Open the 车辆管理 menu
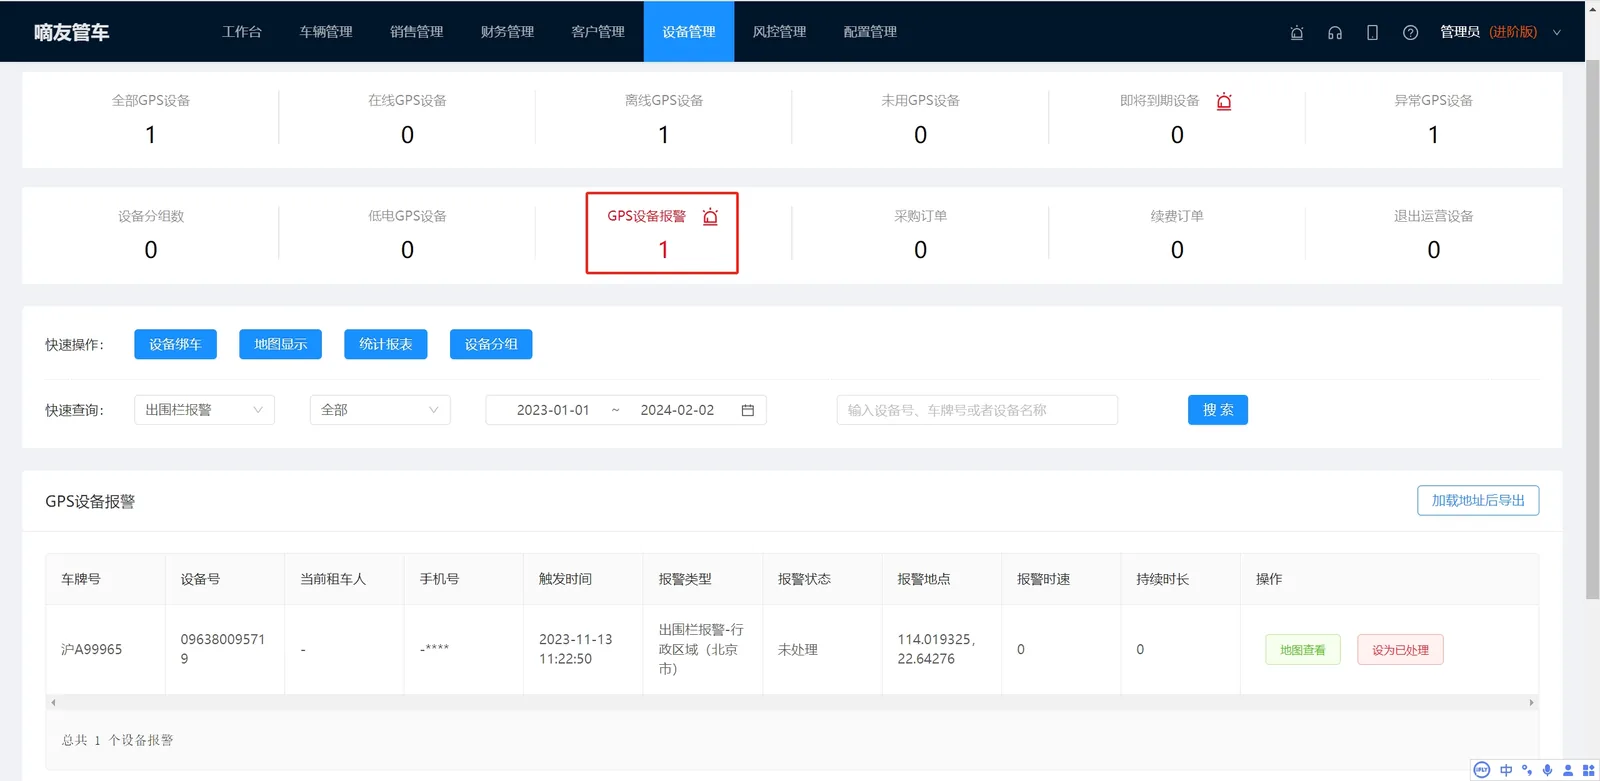 pos(326,32)
